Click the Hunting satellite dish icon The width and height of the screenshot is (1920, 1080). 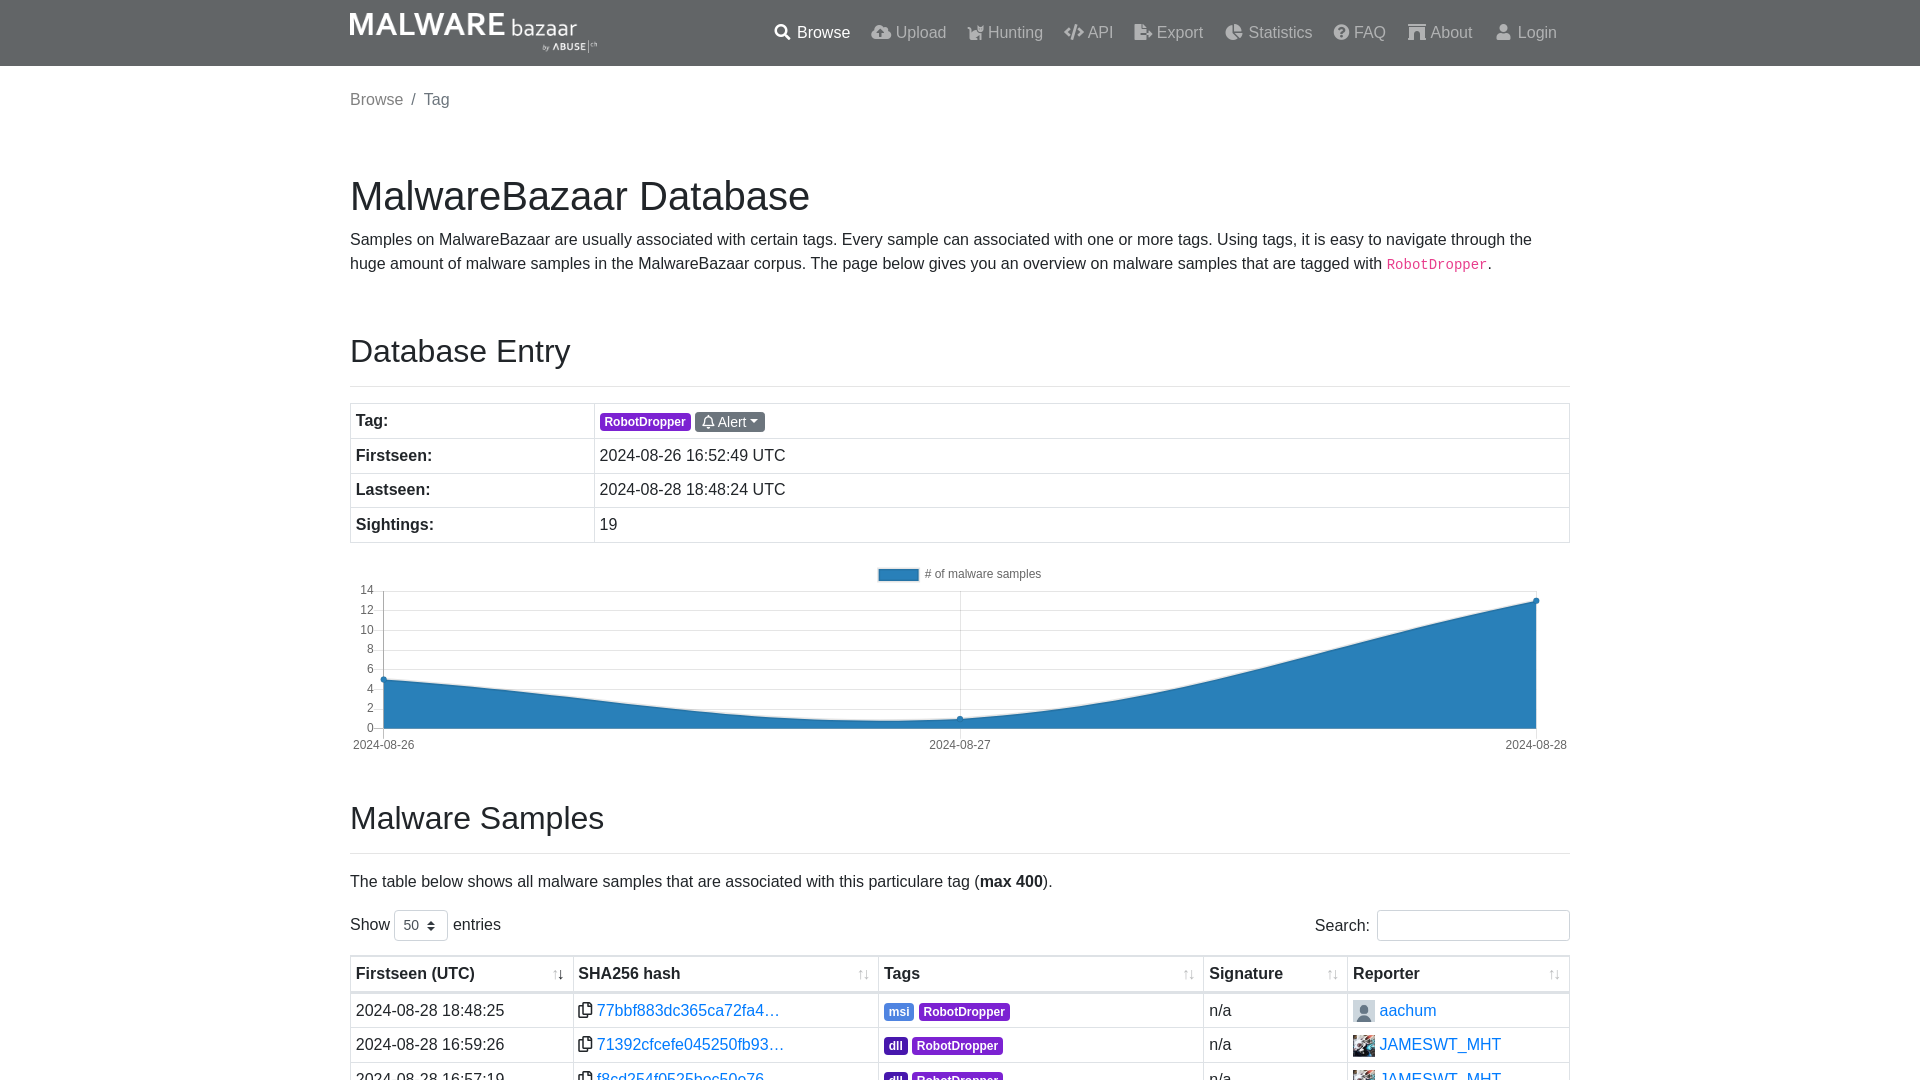(x=975, y=33)
